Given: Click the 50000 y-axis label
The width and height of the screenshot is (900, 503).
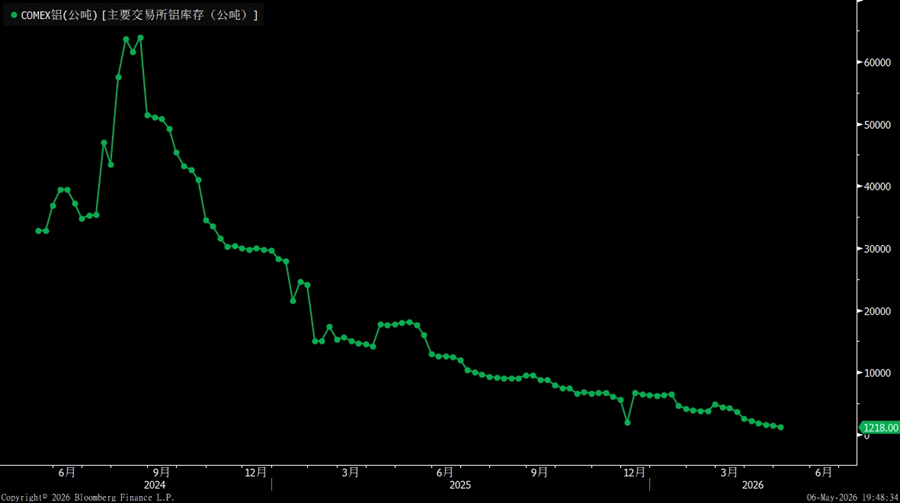Looking at the screenshot, I should pyautogui.click(x=877, y=125).
